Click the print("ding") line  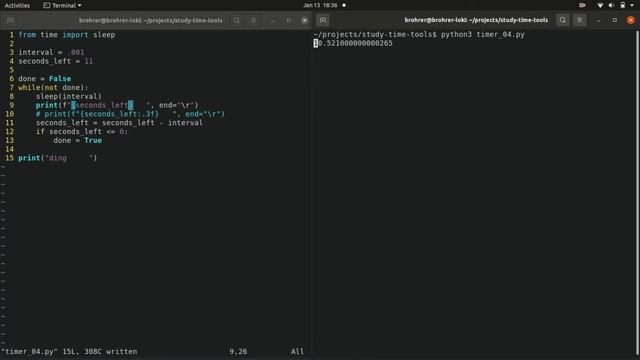click(x=58, y=158)
